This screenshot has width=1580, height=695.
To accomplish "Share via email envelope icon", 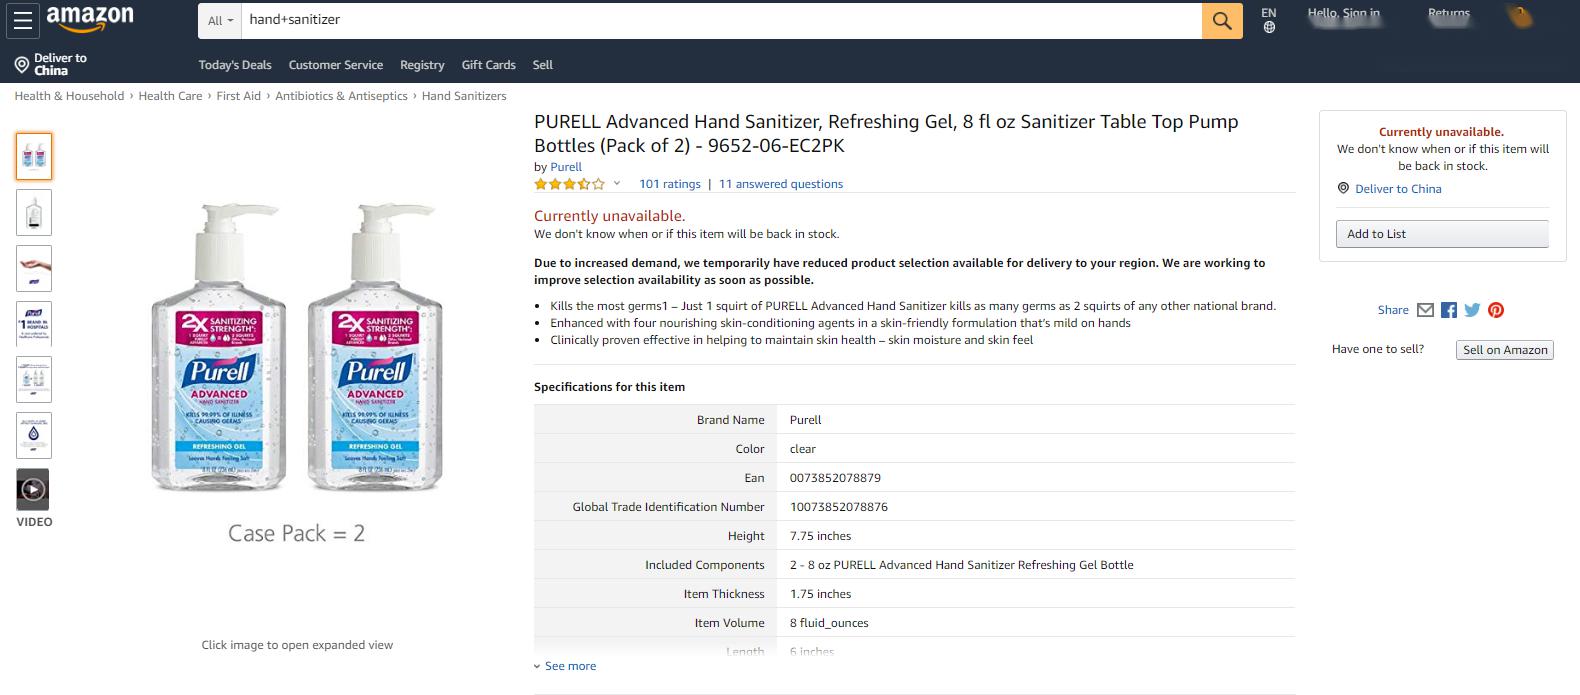I will point(1426,310).
